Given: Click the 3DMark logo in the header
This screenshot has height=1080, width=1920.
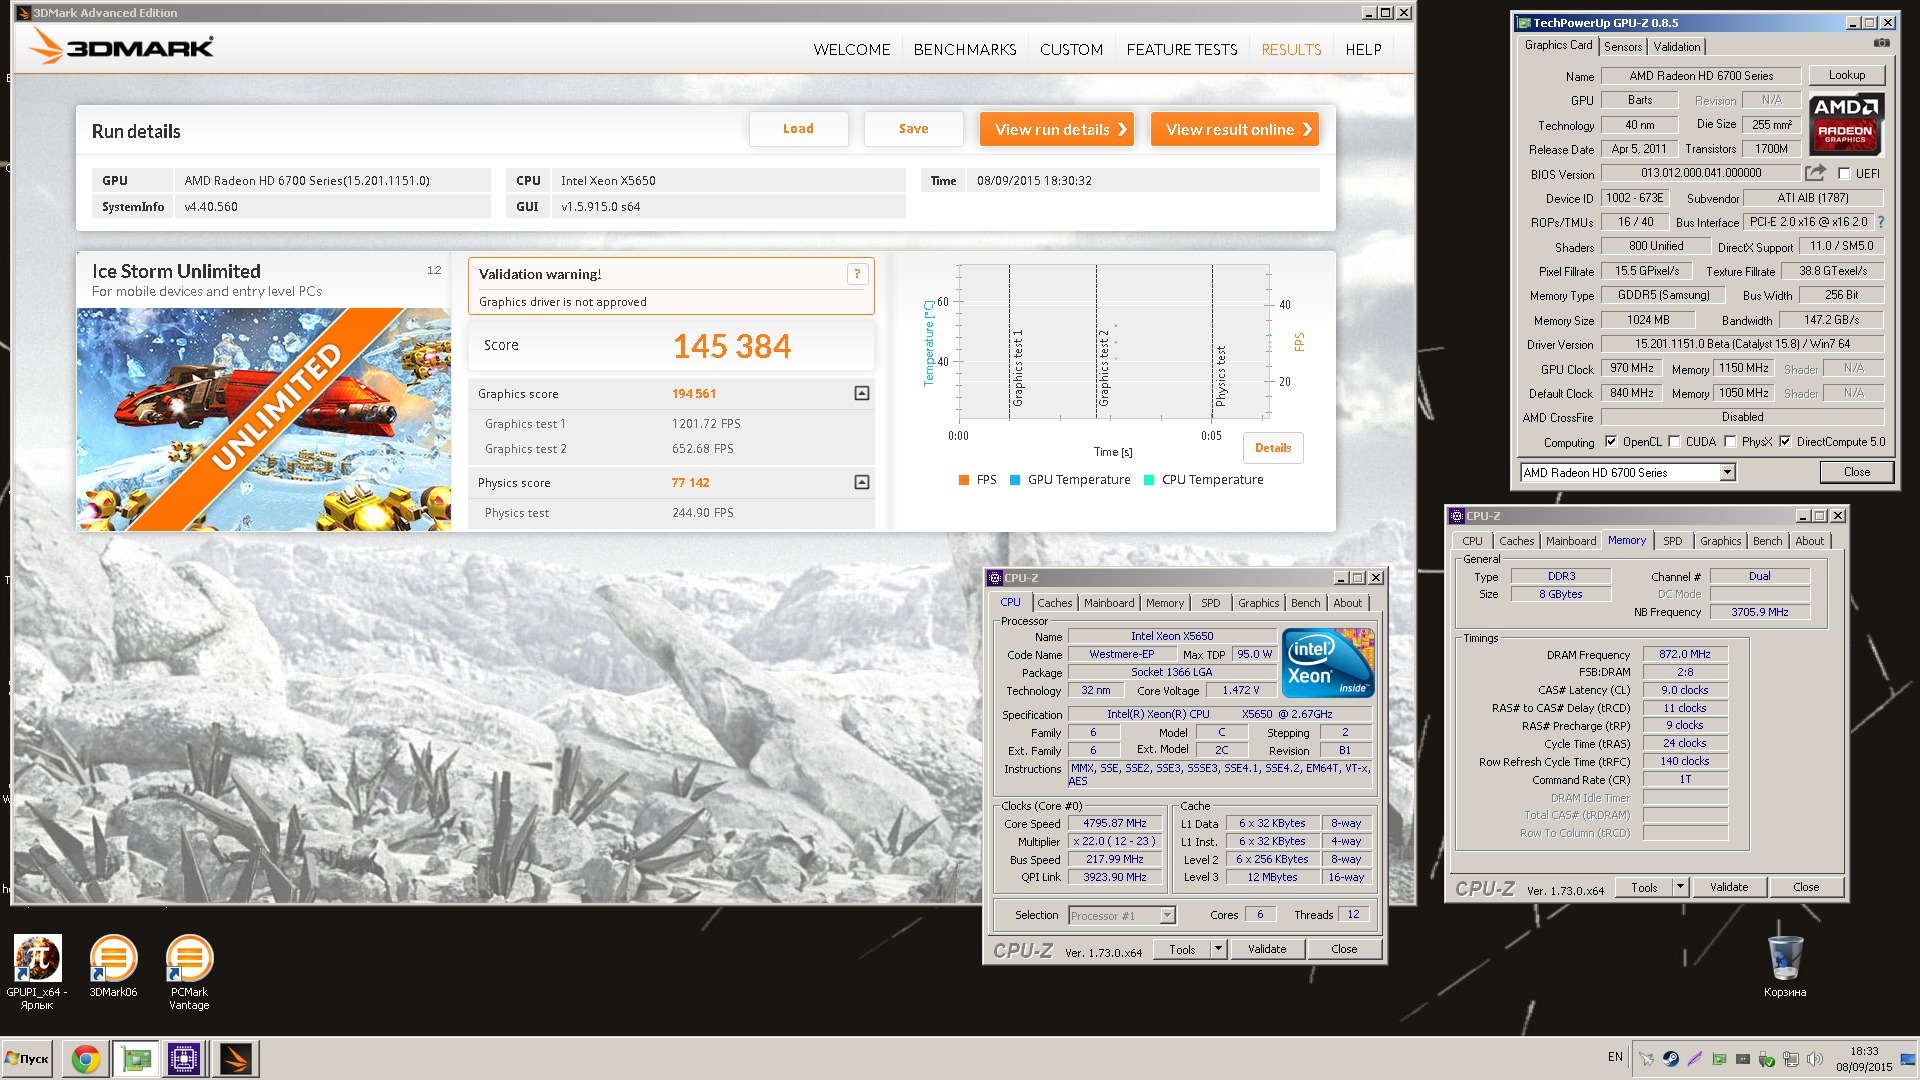Looking at the screenshot, I should (121, 46).
